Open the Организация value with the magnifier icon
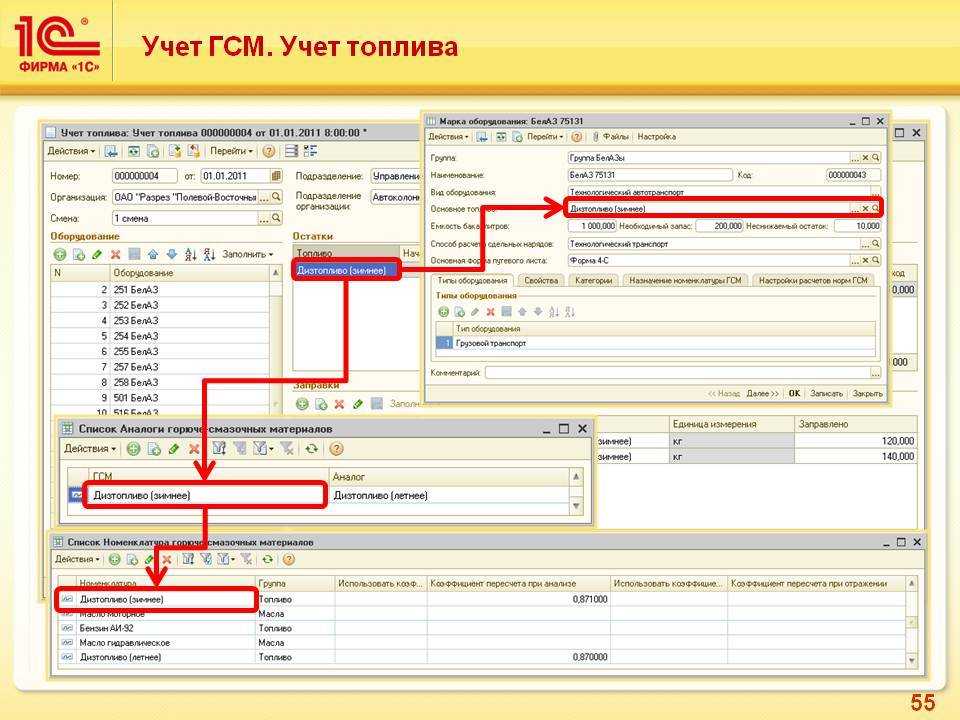 pyautogui.click(x=276, y=197)
